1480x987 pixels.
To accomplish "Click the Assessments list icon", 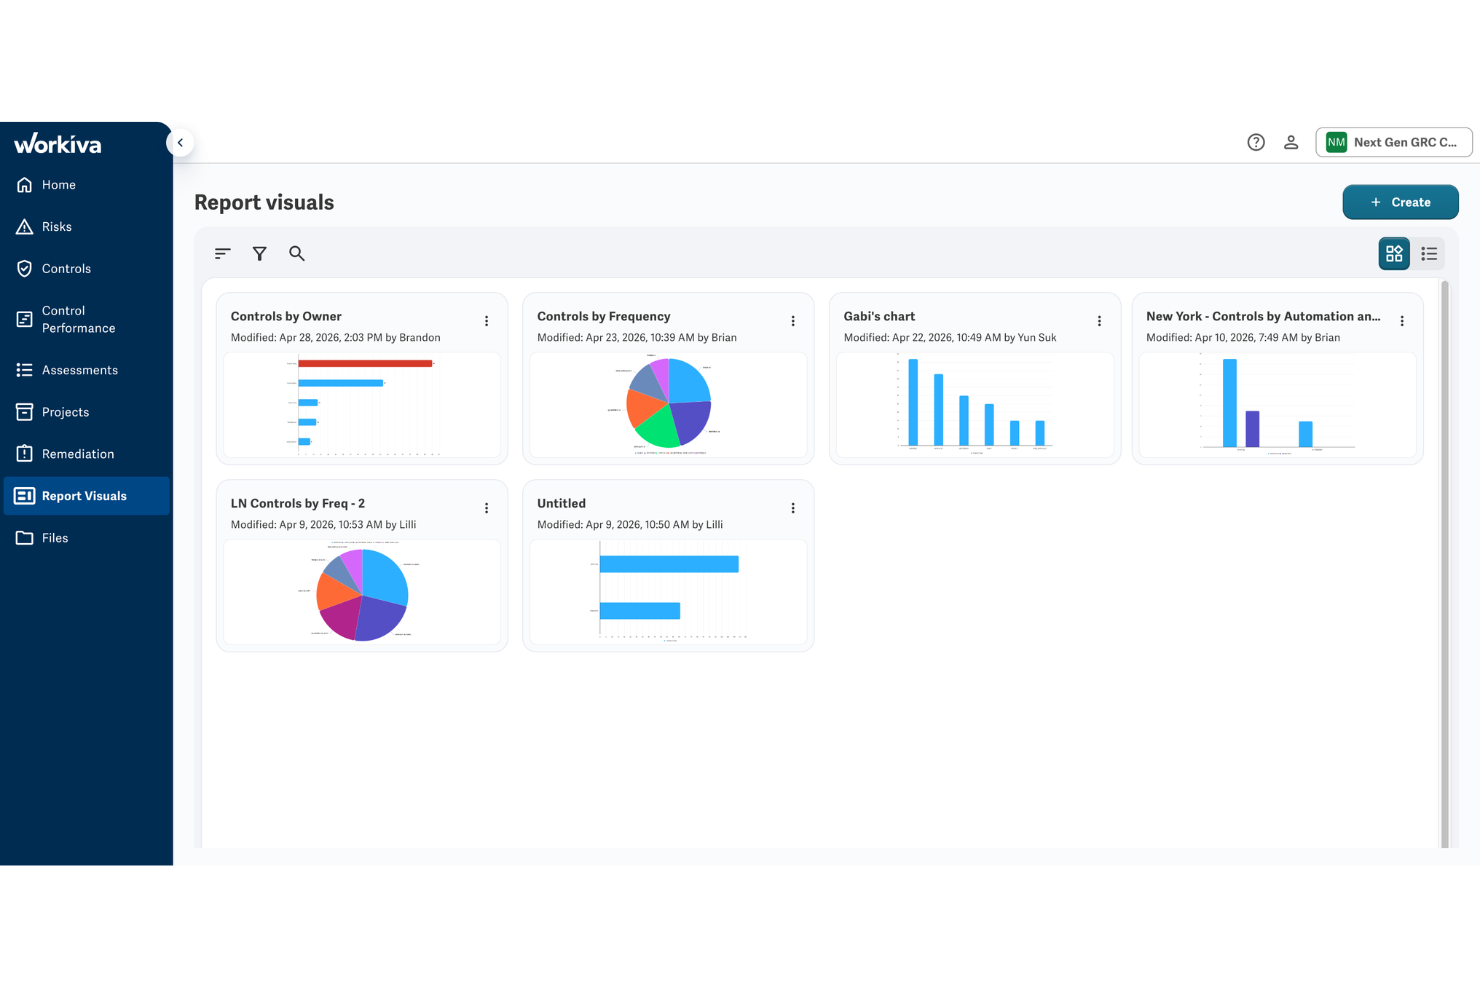I will (x=25, y=370).
